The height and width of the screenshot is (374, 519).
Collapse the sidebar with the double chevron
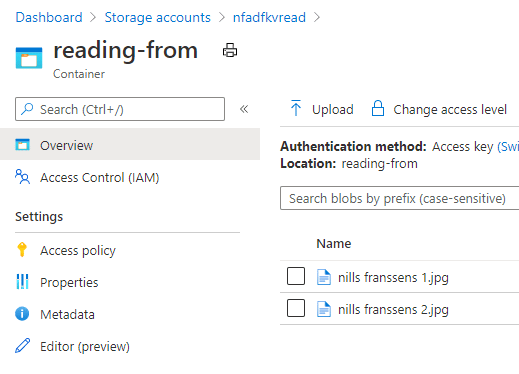click(x=244, y=109)
